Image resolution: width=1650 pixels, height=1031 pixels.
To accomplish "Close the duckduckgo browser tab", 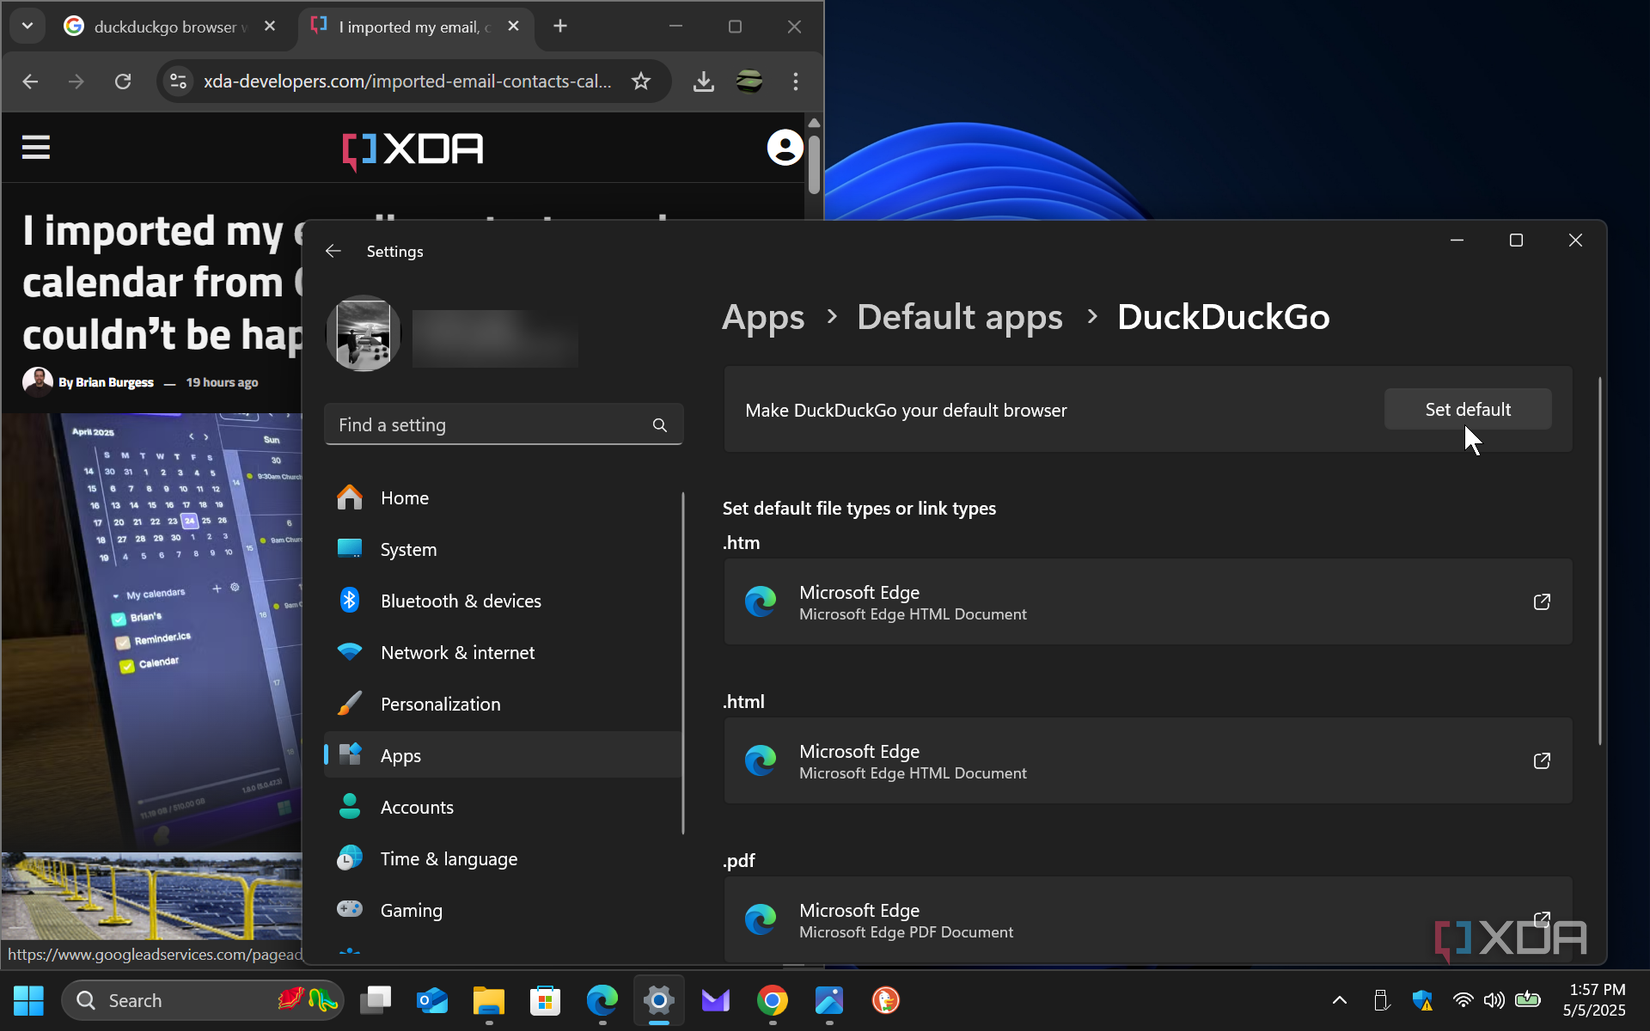I will pyautogui.click(x=269, y=27).
